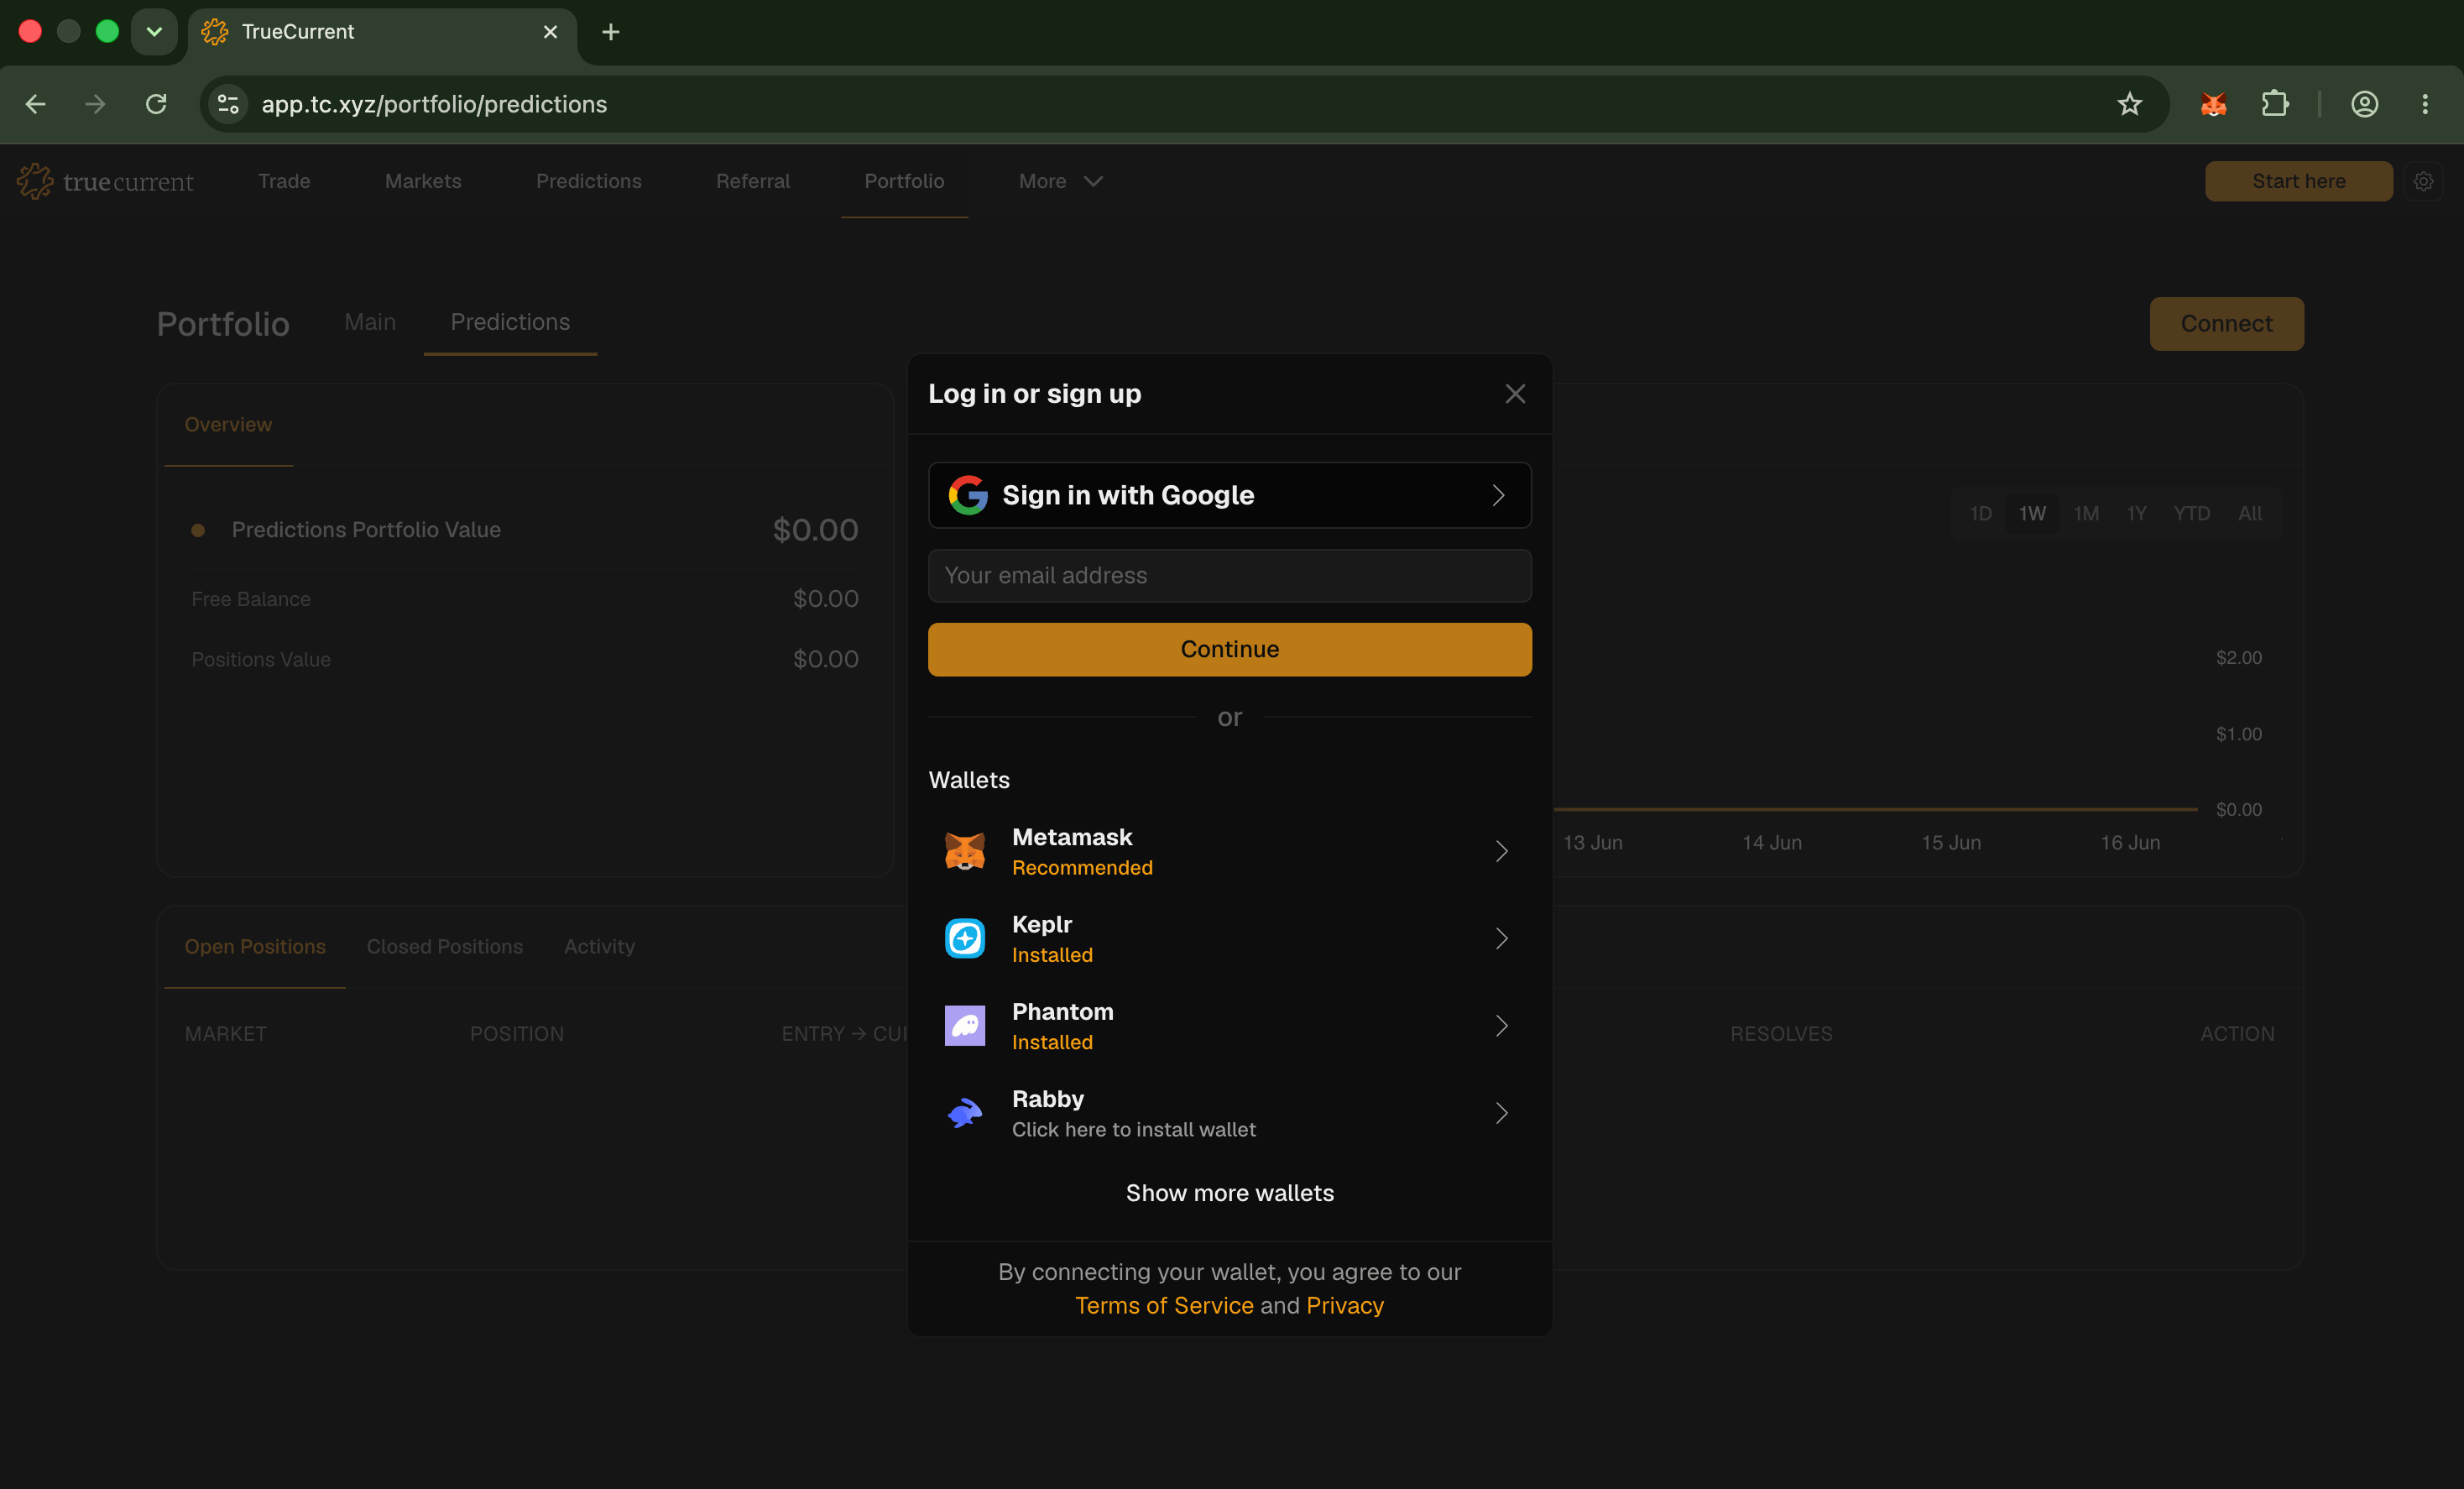Open settings gear next to Start here
This screenshot has height=1489, width=2464.
2423,181
